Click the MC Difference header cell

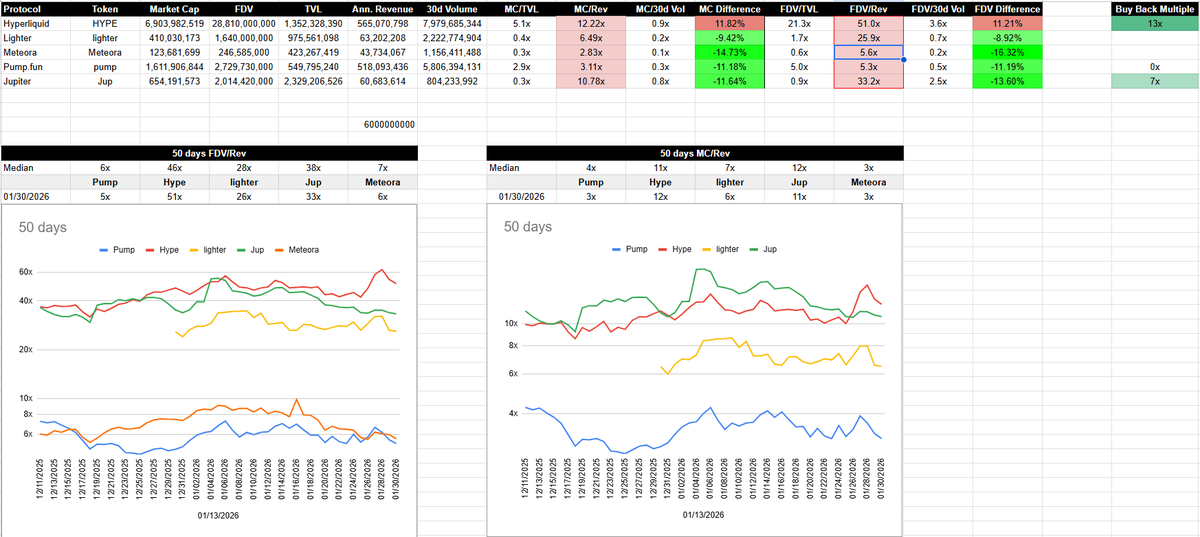(728, 8)
